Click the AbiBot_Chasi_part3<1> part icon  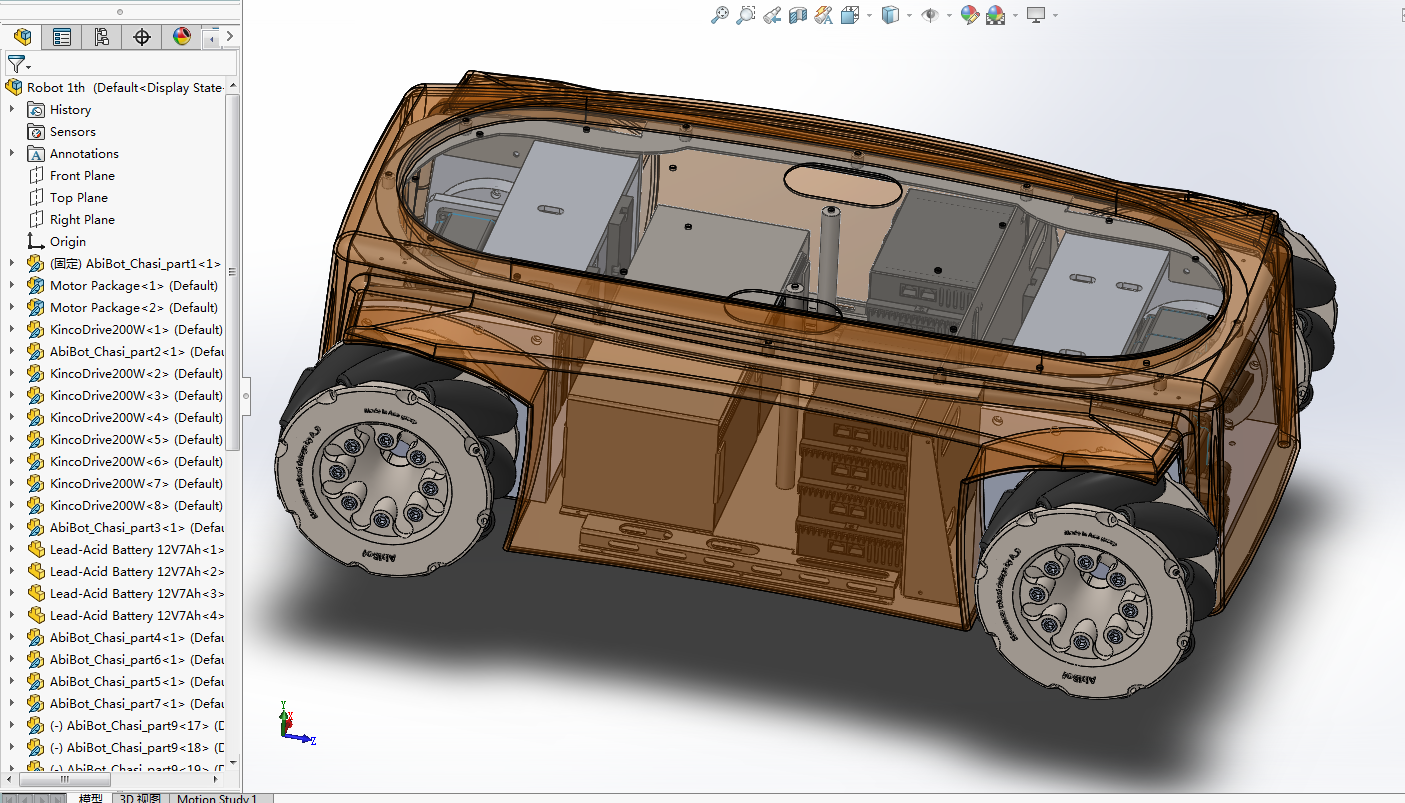coord(36,527)
